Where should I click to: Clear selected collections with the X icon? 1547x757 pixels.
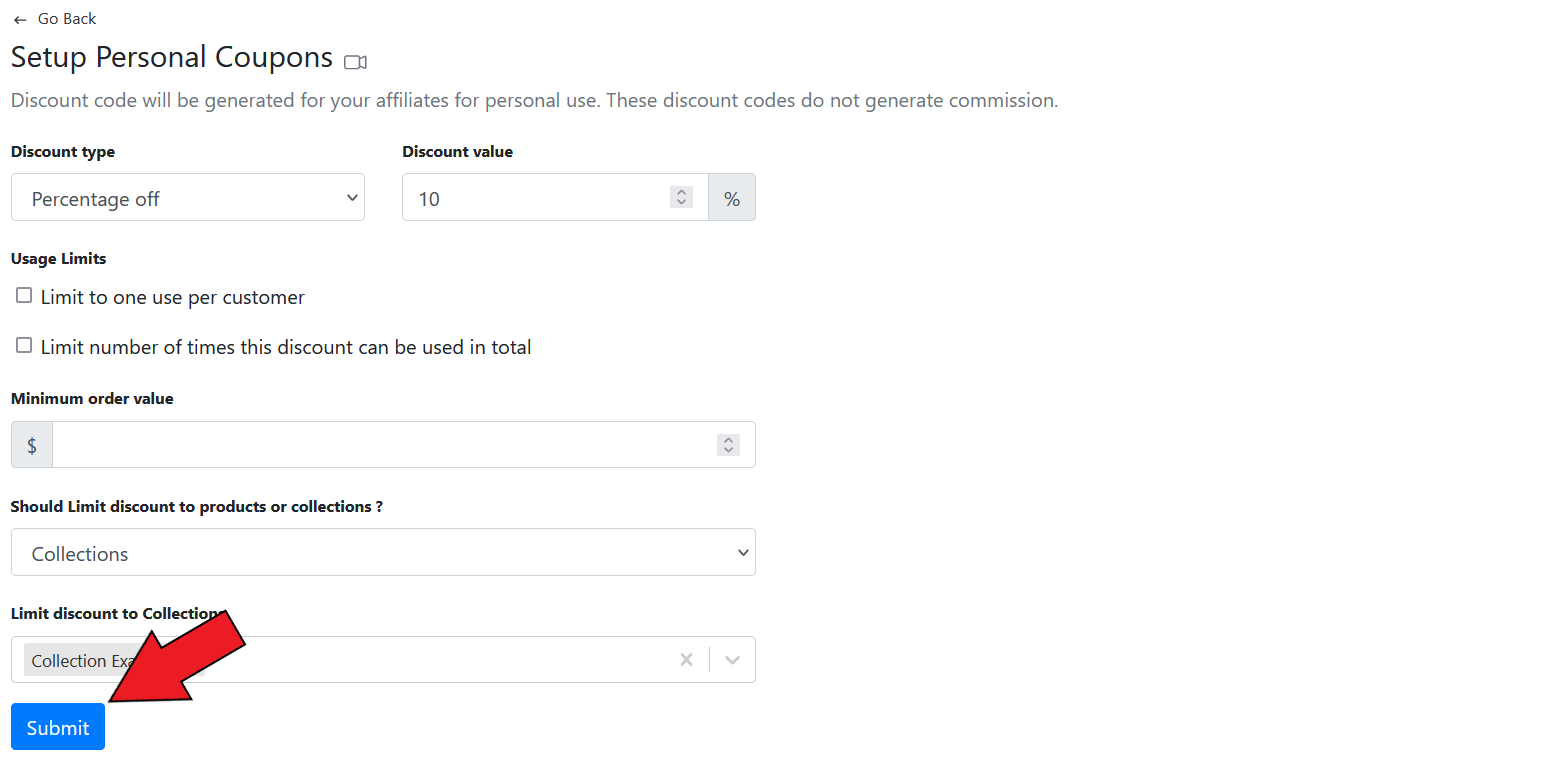(686, 660)
